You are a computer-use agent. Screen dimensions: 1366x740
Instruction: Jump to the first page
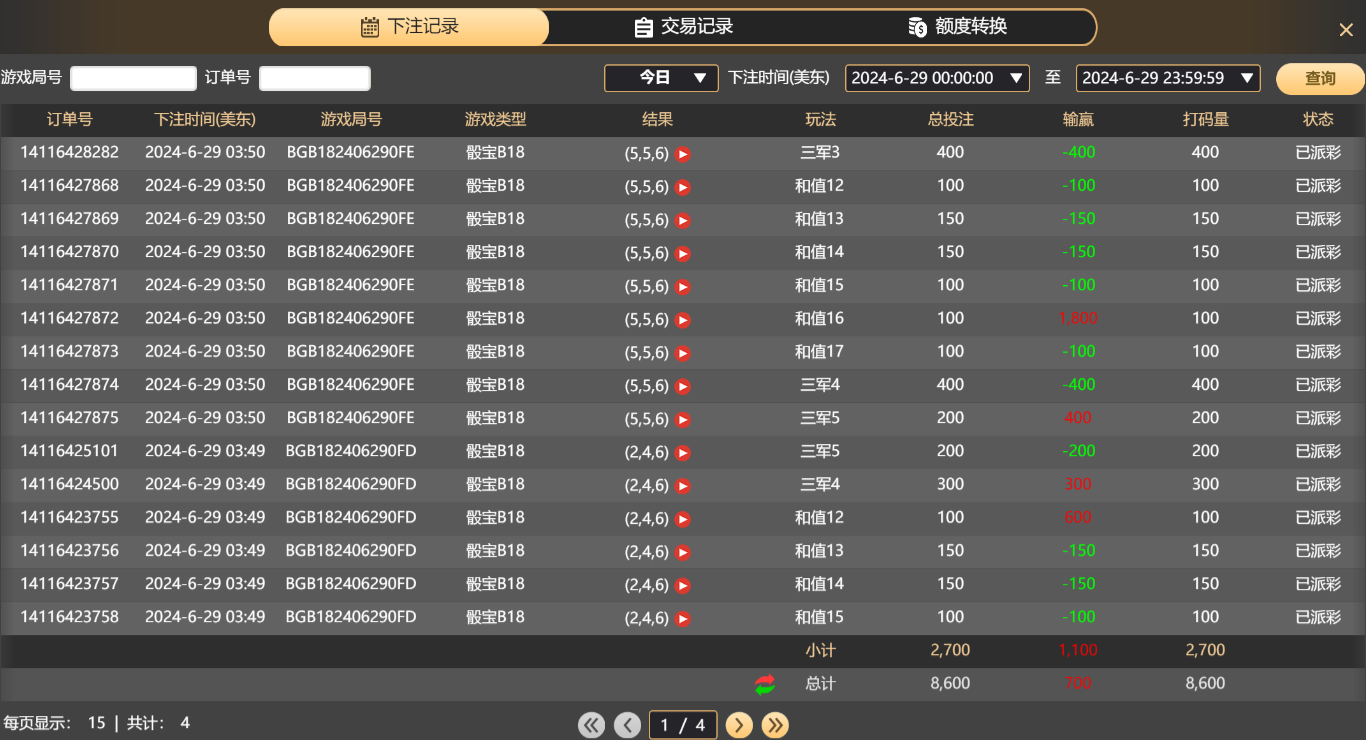(591, 725)
